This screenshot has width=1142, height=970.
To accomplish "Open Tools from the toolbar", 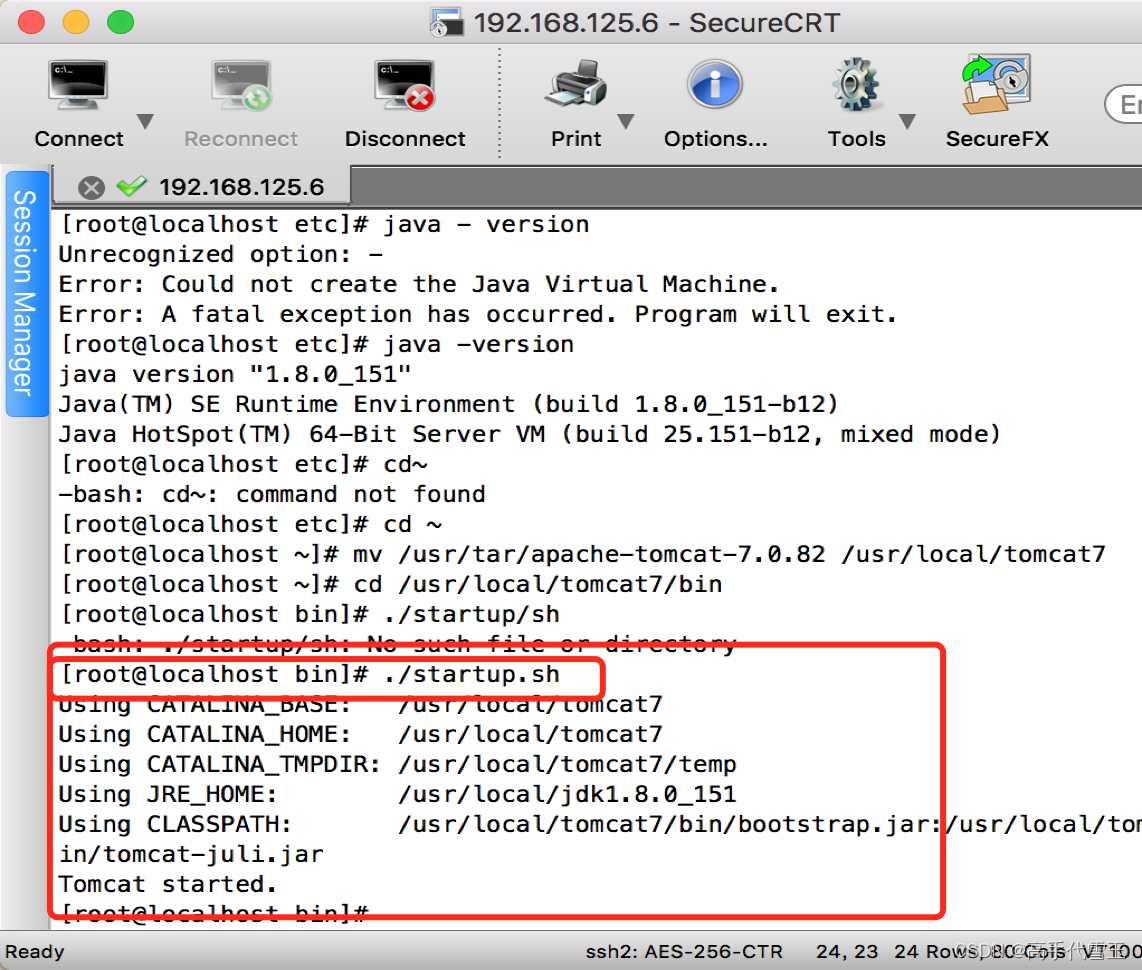I will pos(855,100).
